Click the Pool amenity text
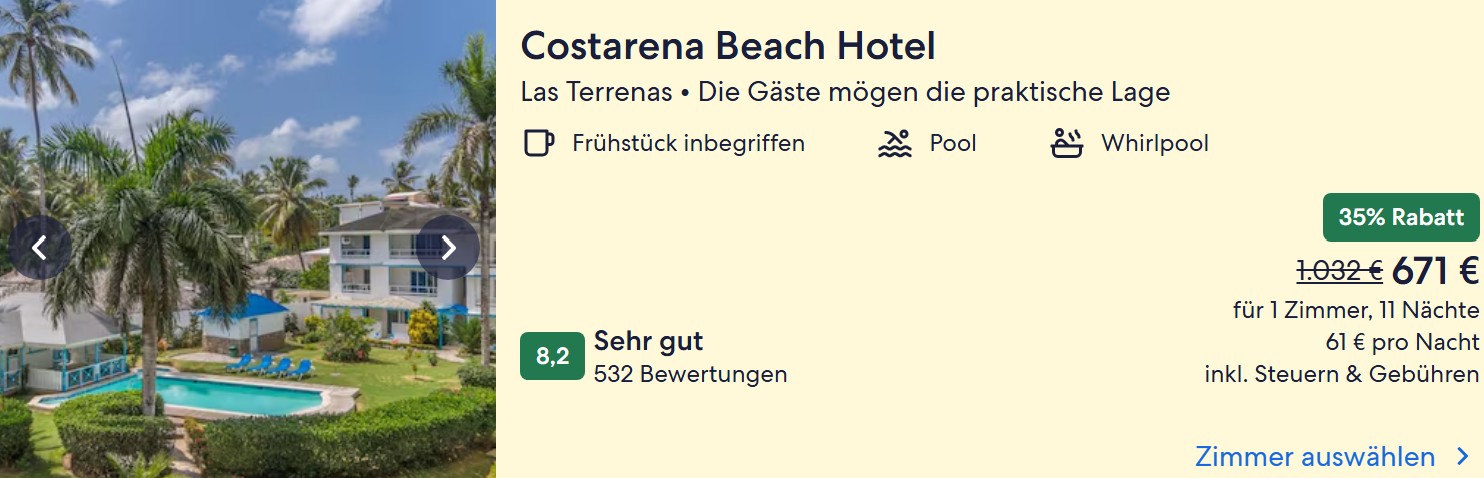This screenshot has width=1484, height=478. pyautogui.click(x=953, y=144)
